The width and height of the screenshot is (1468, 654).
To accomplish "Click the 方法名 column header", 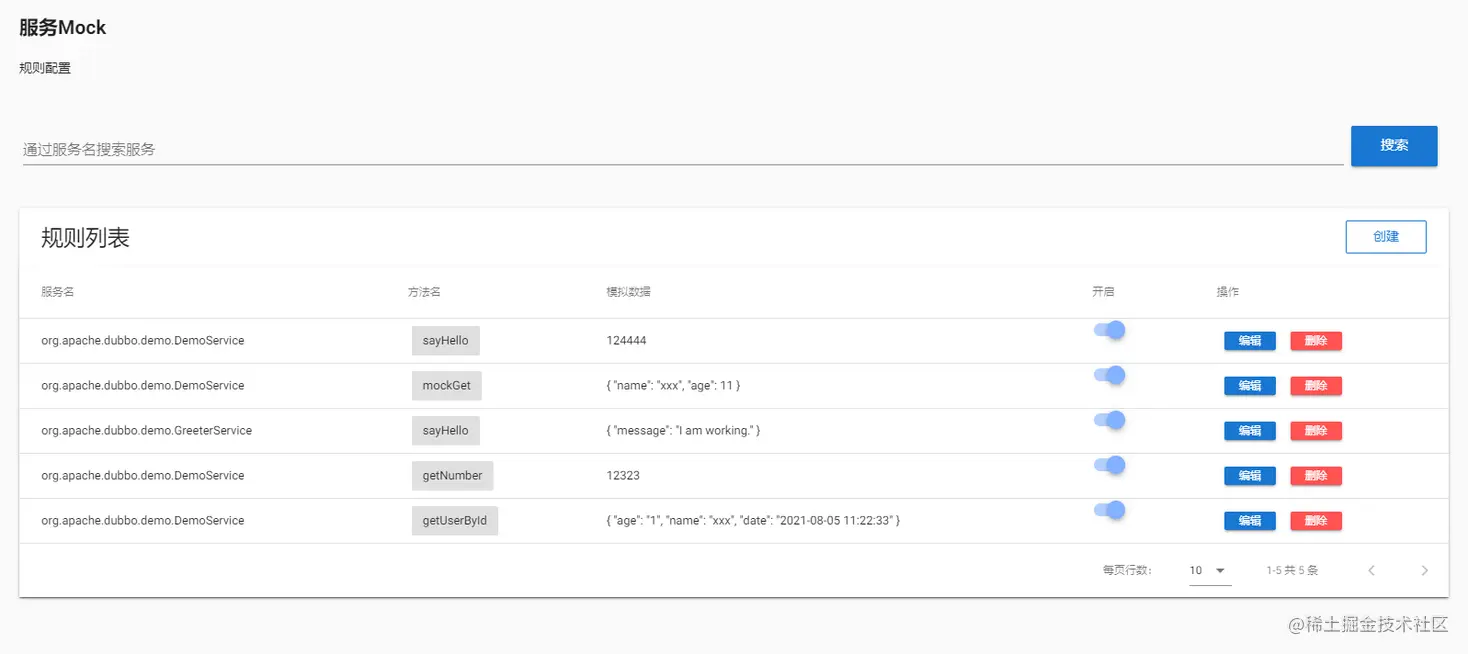I will pyautogui.click(x=424, y=292).
